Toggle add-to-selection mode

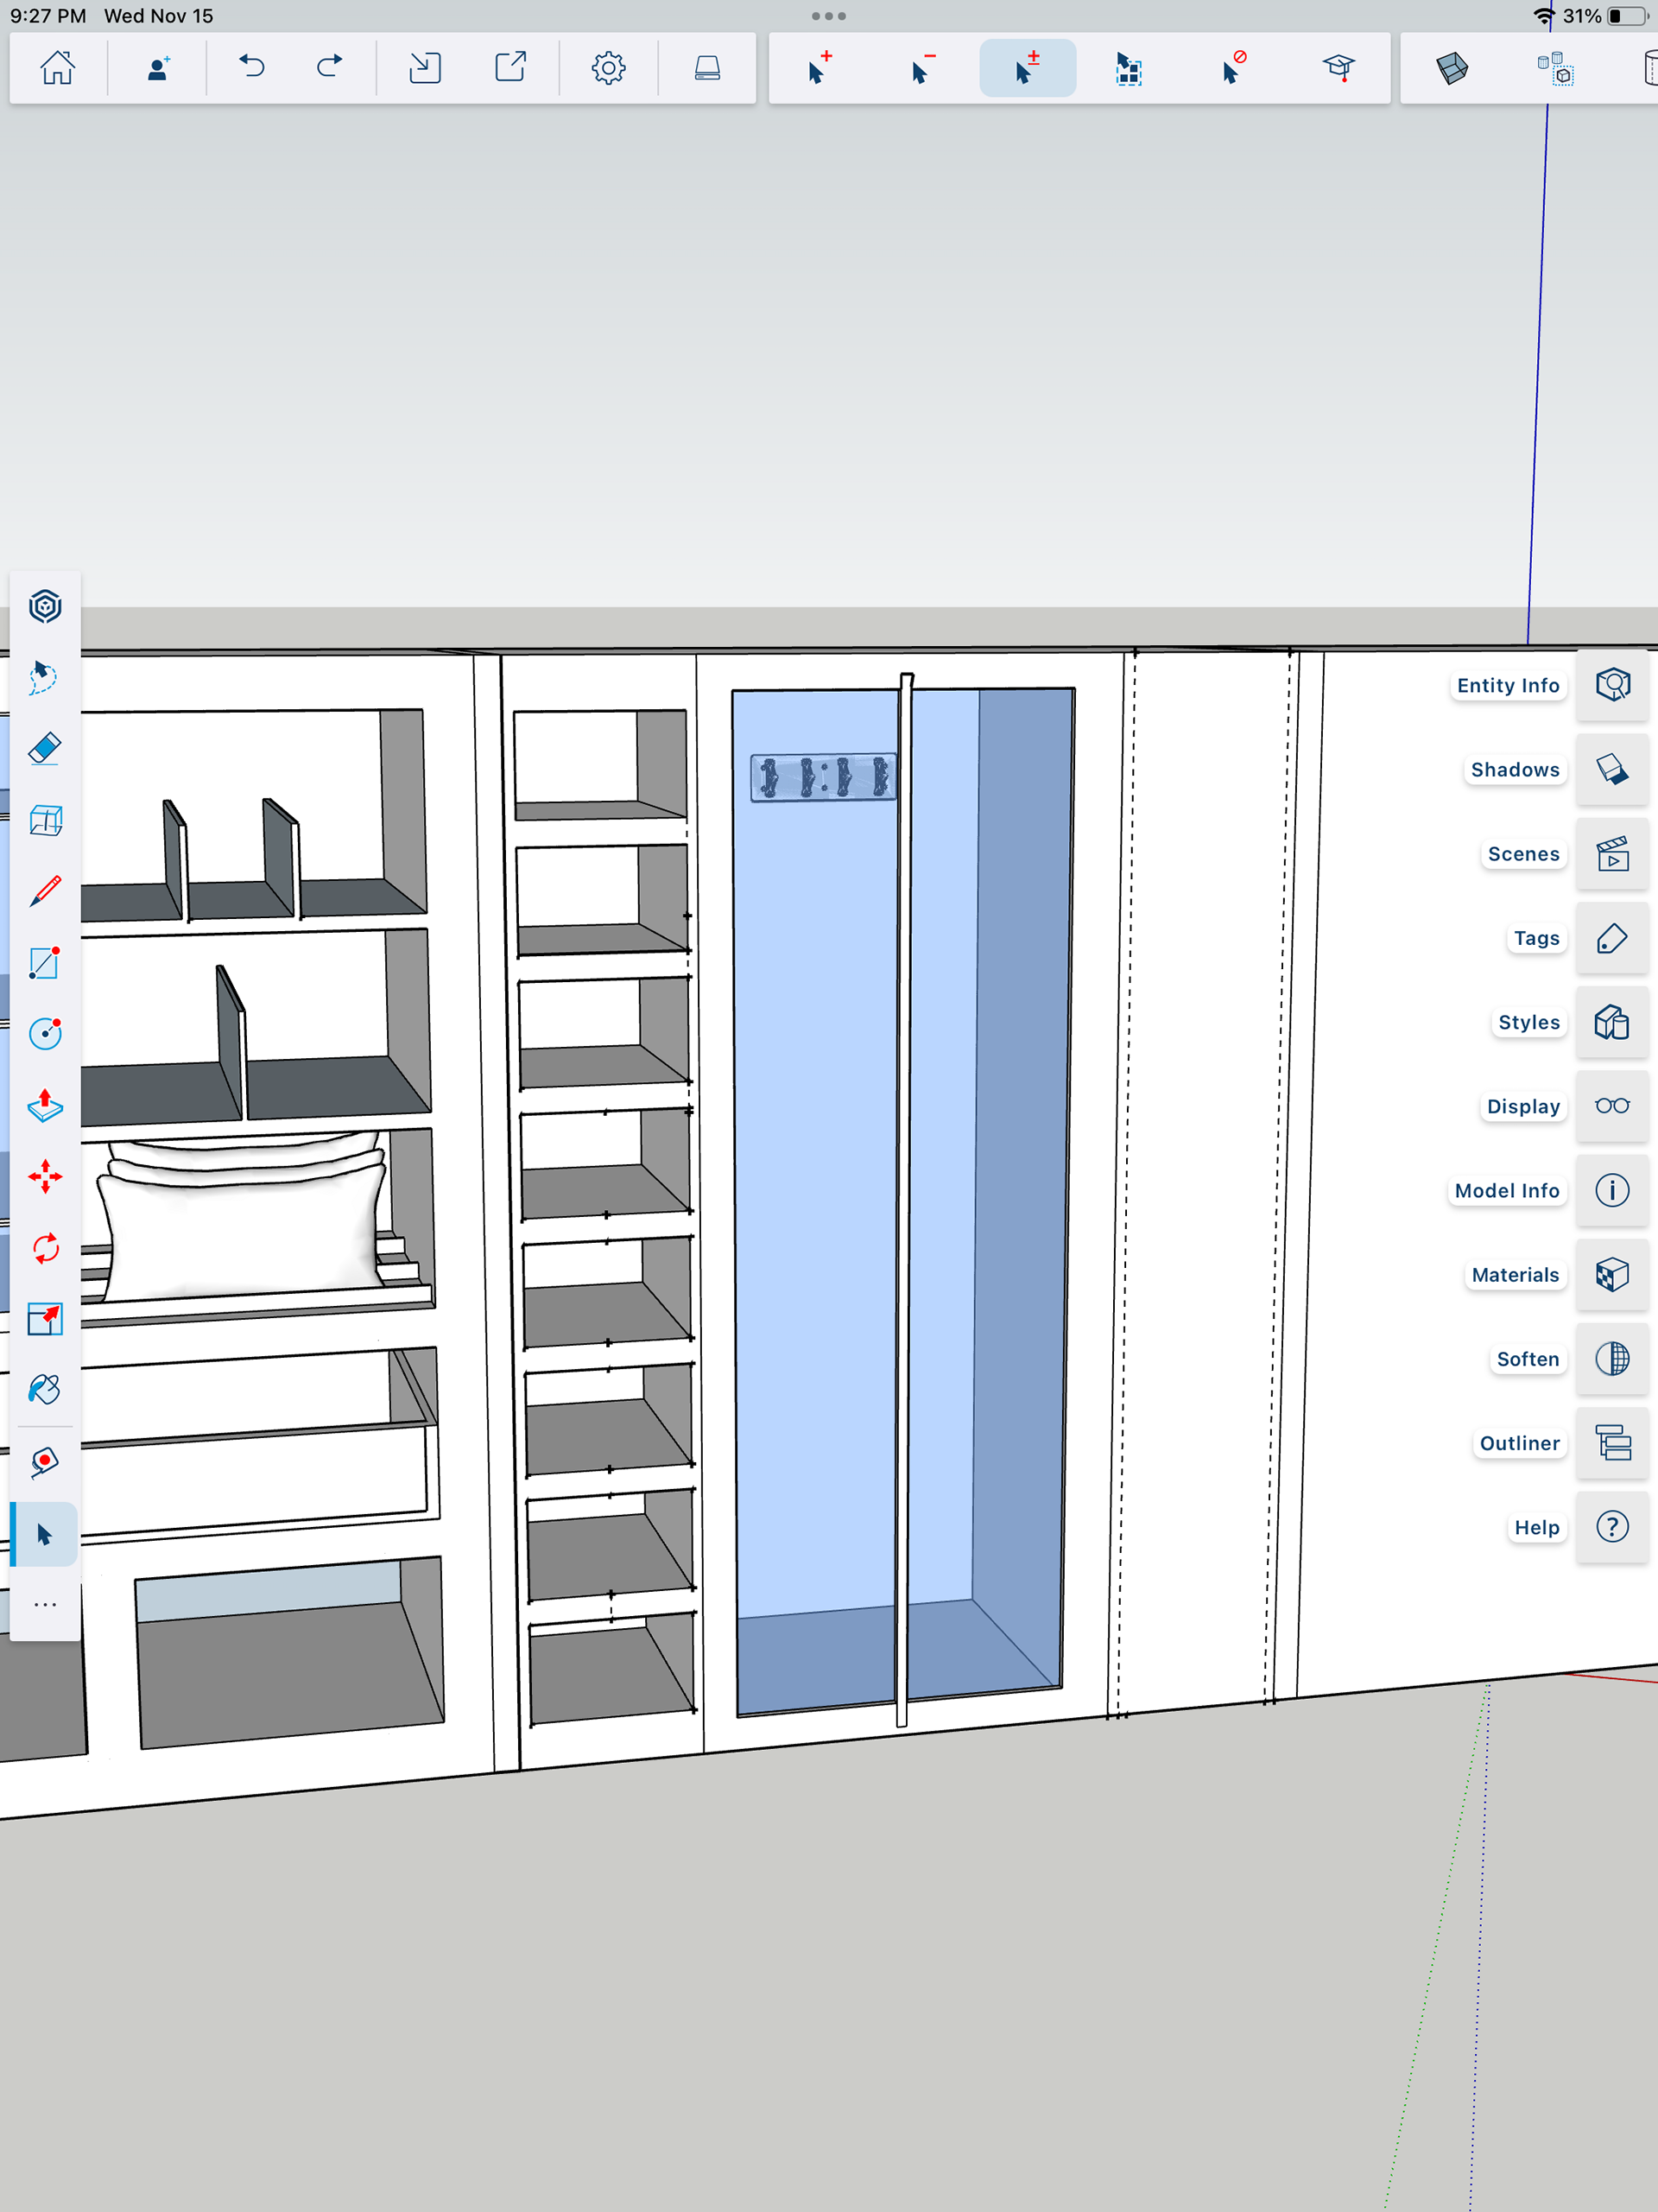point(819,68)
